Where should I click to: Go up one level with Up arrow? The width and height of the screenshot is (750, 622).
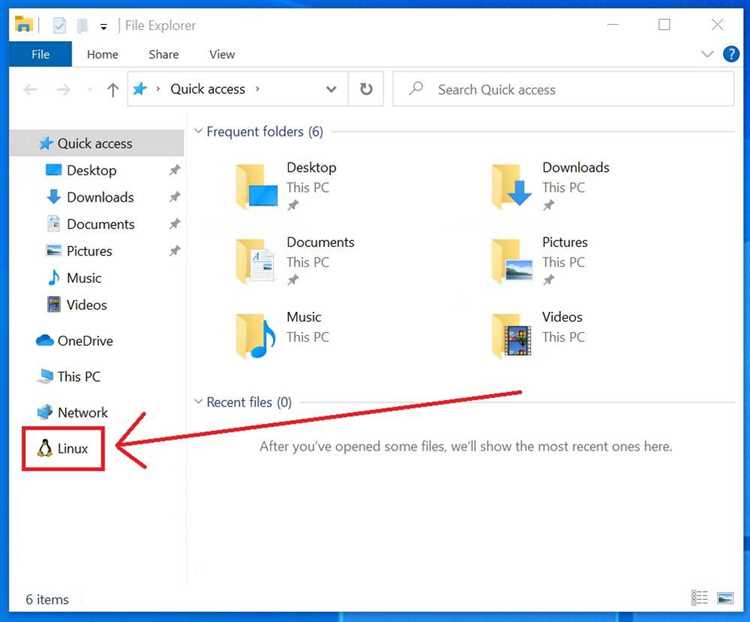[x=113, y=89]
